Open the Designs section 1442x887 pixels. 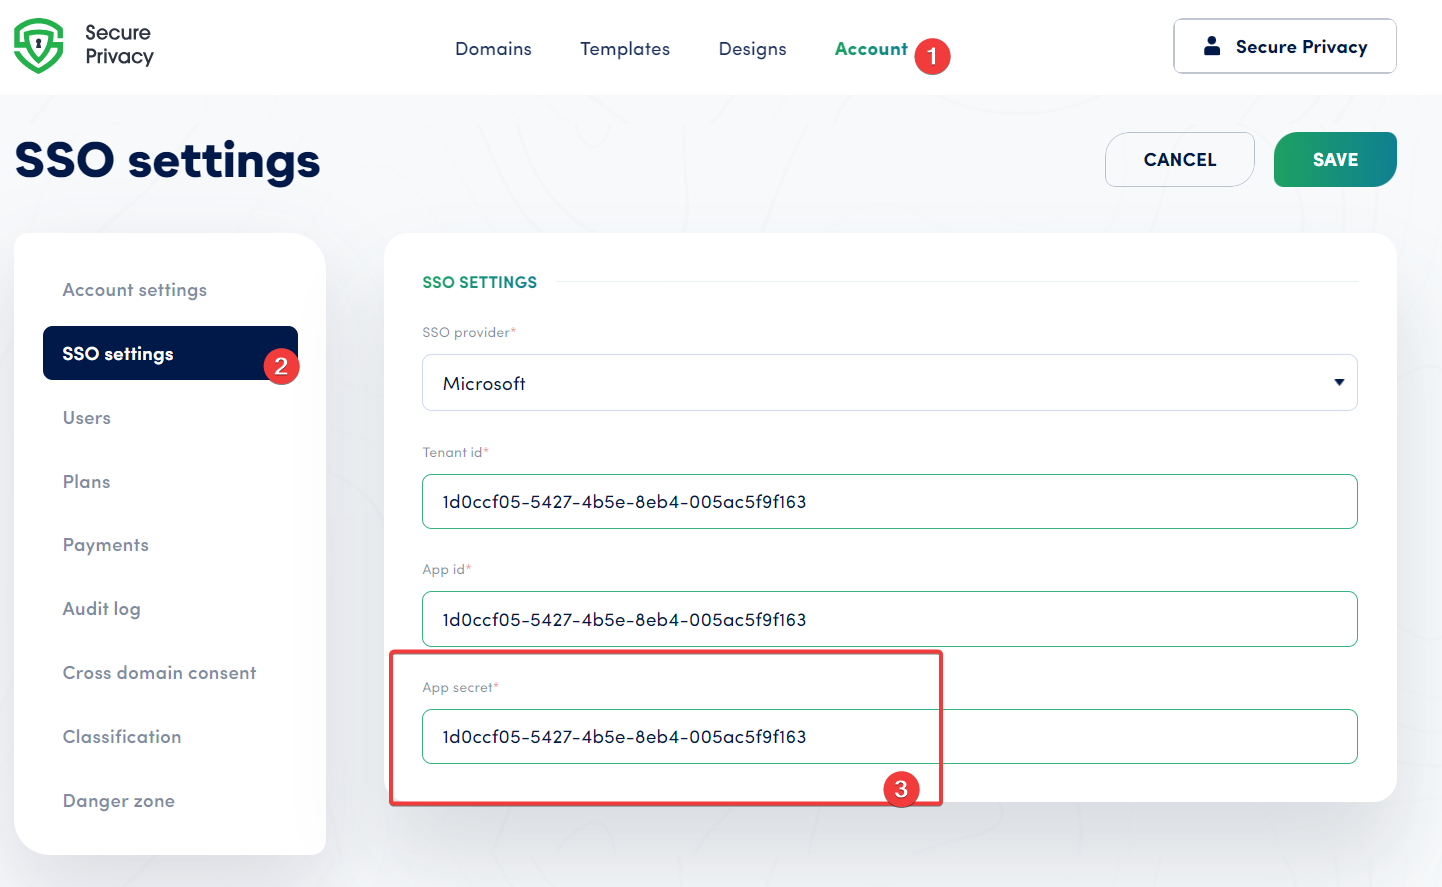[x=752, y=48]
